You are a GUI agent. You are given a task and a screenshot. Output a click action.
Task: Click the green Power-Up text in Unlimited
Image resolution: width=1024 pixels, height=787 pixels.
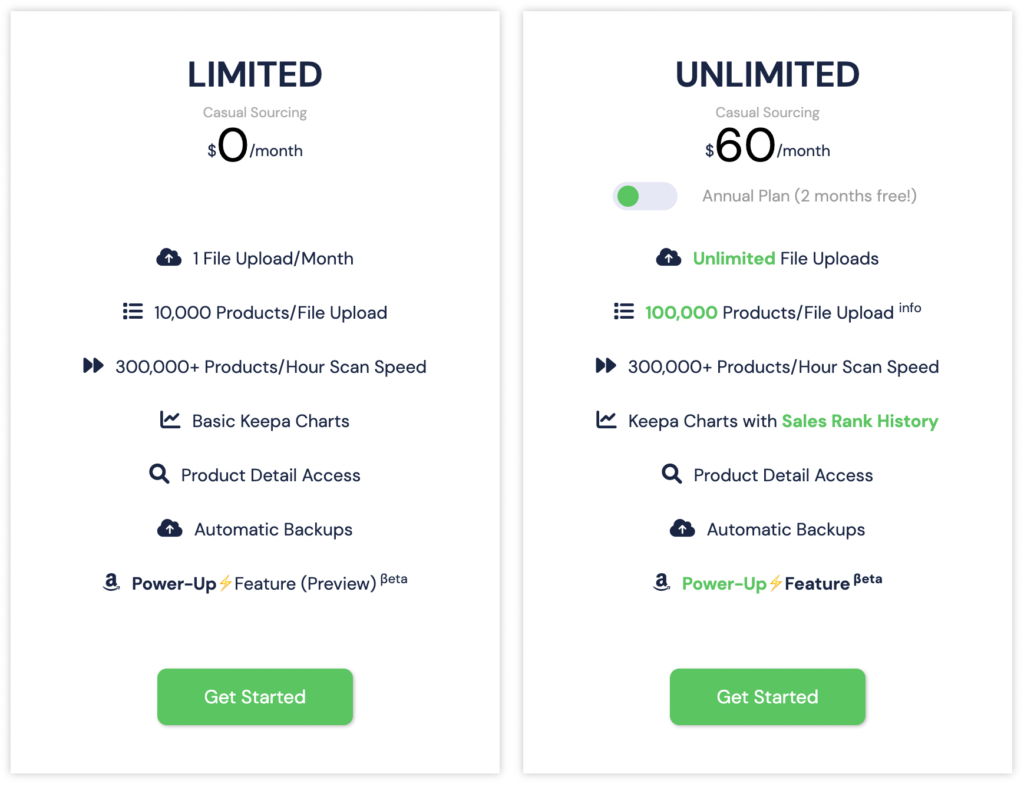[x=724, y=584]
